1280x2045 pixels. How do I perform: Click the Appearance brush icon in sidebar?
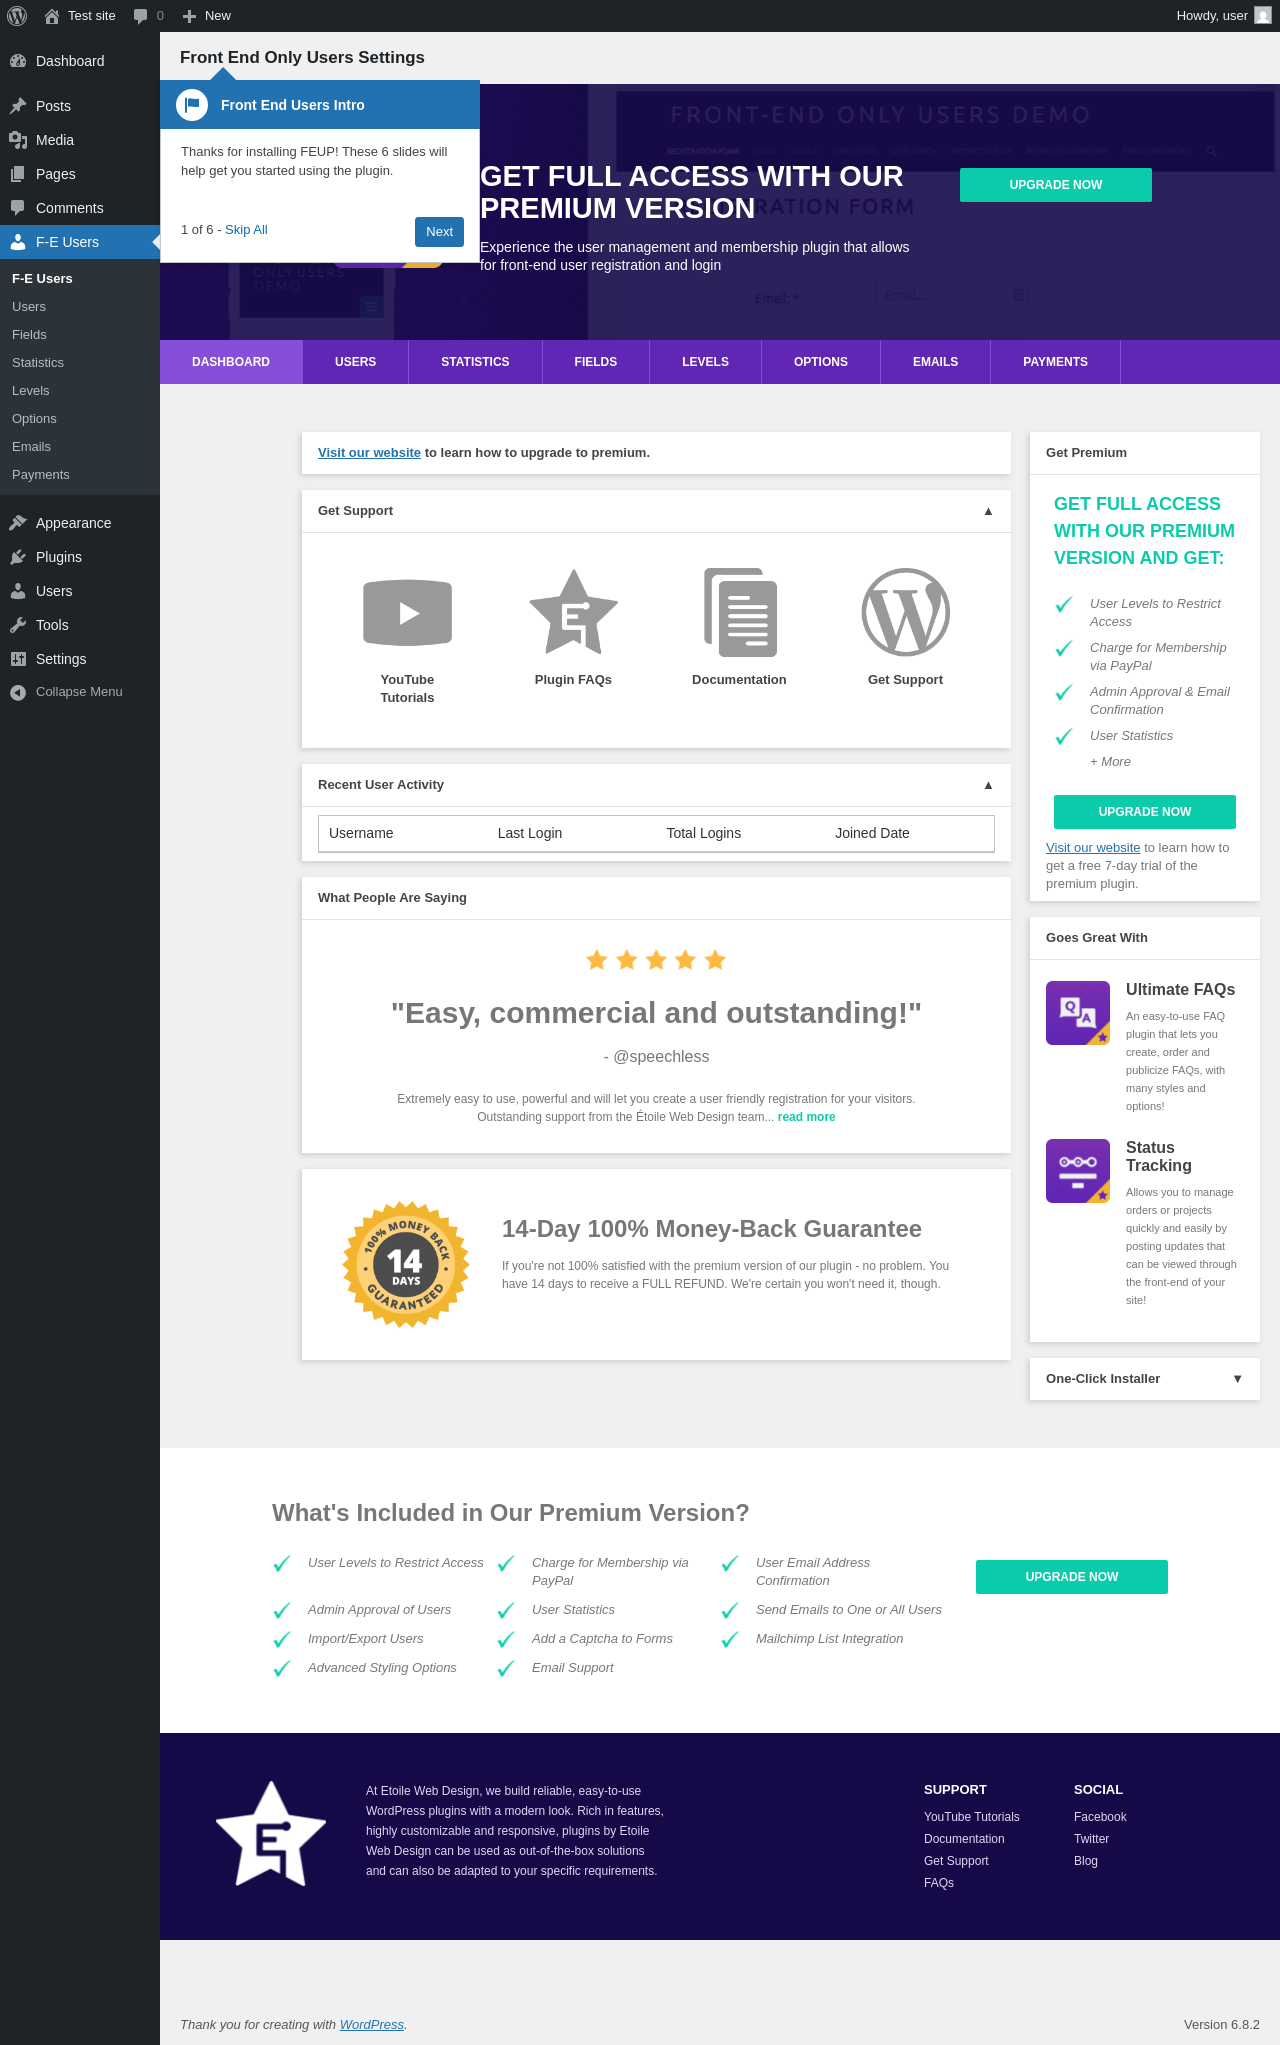(18, 523)
